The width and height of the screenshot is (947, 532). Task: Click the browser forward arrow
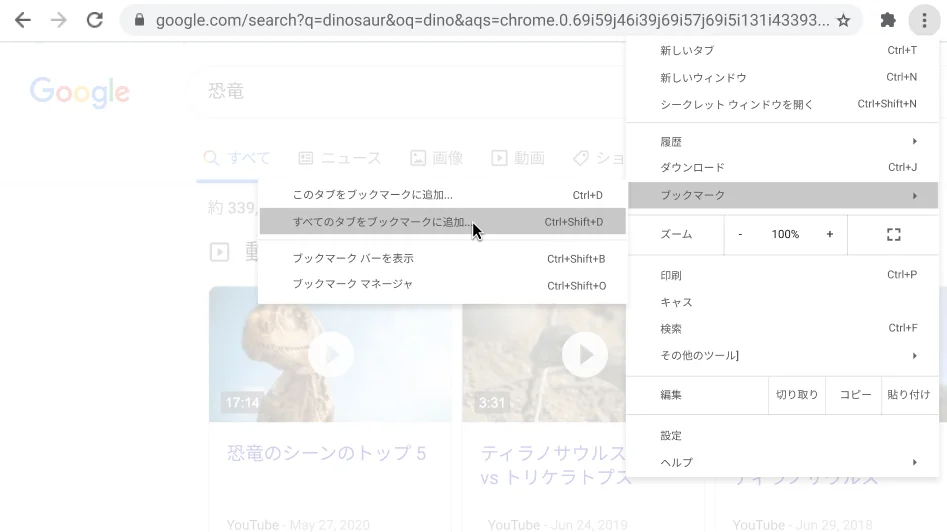pyautogui.click(x=57, y=20)
